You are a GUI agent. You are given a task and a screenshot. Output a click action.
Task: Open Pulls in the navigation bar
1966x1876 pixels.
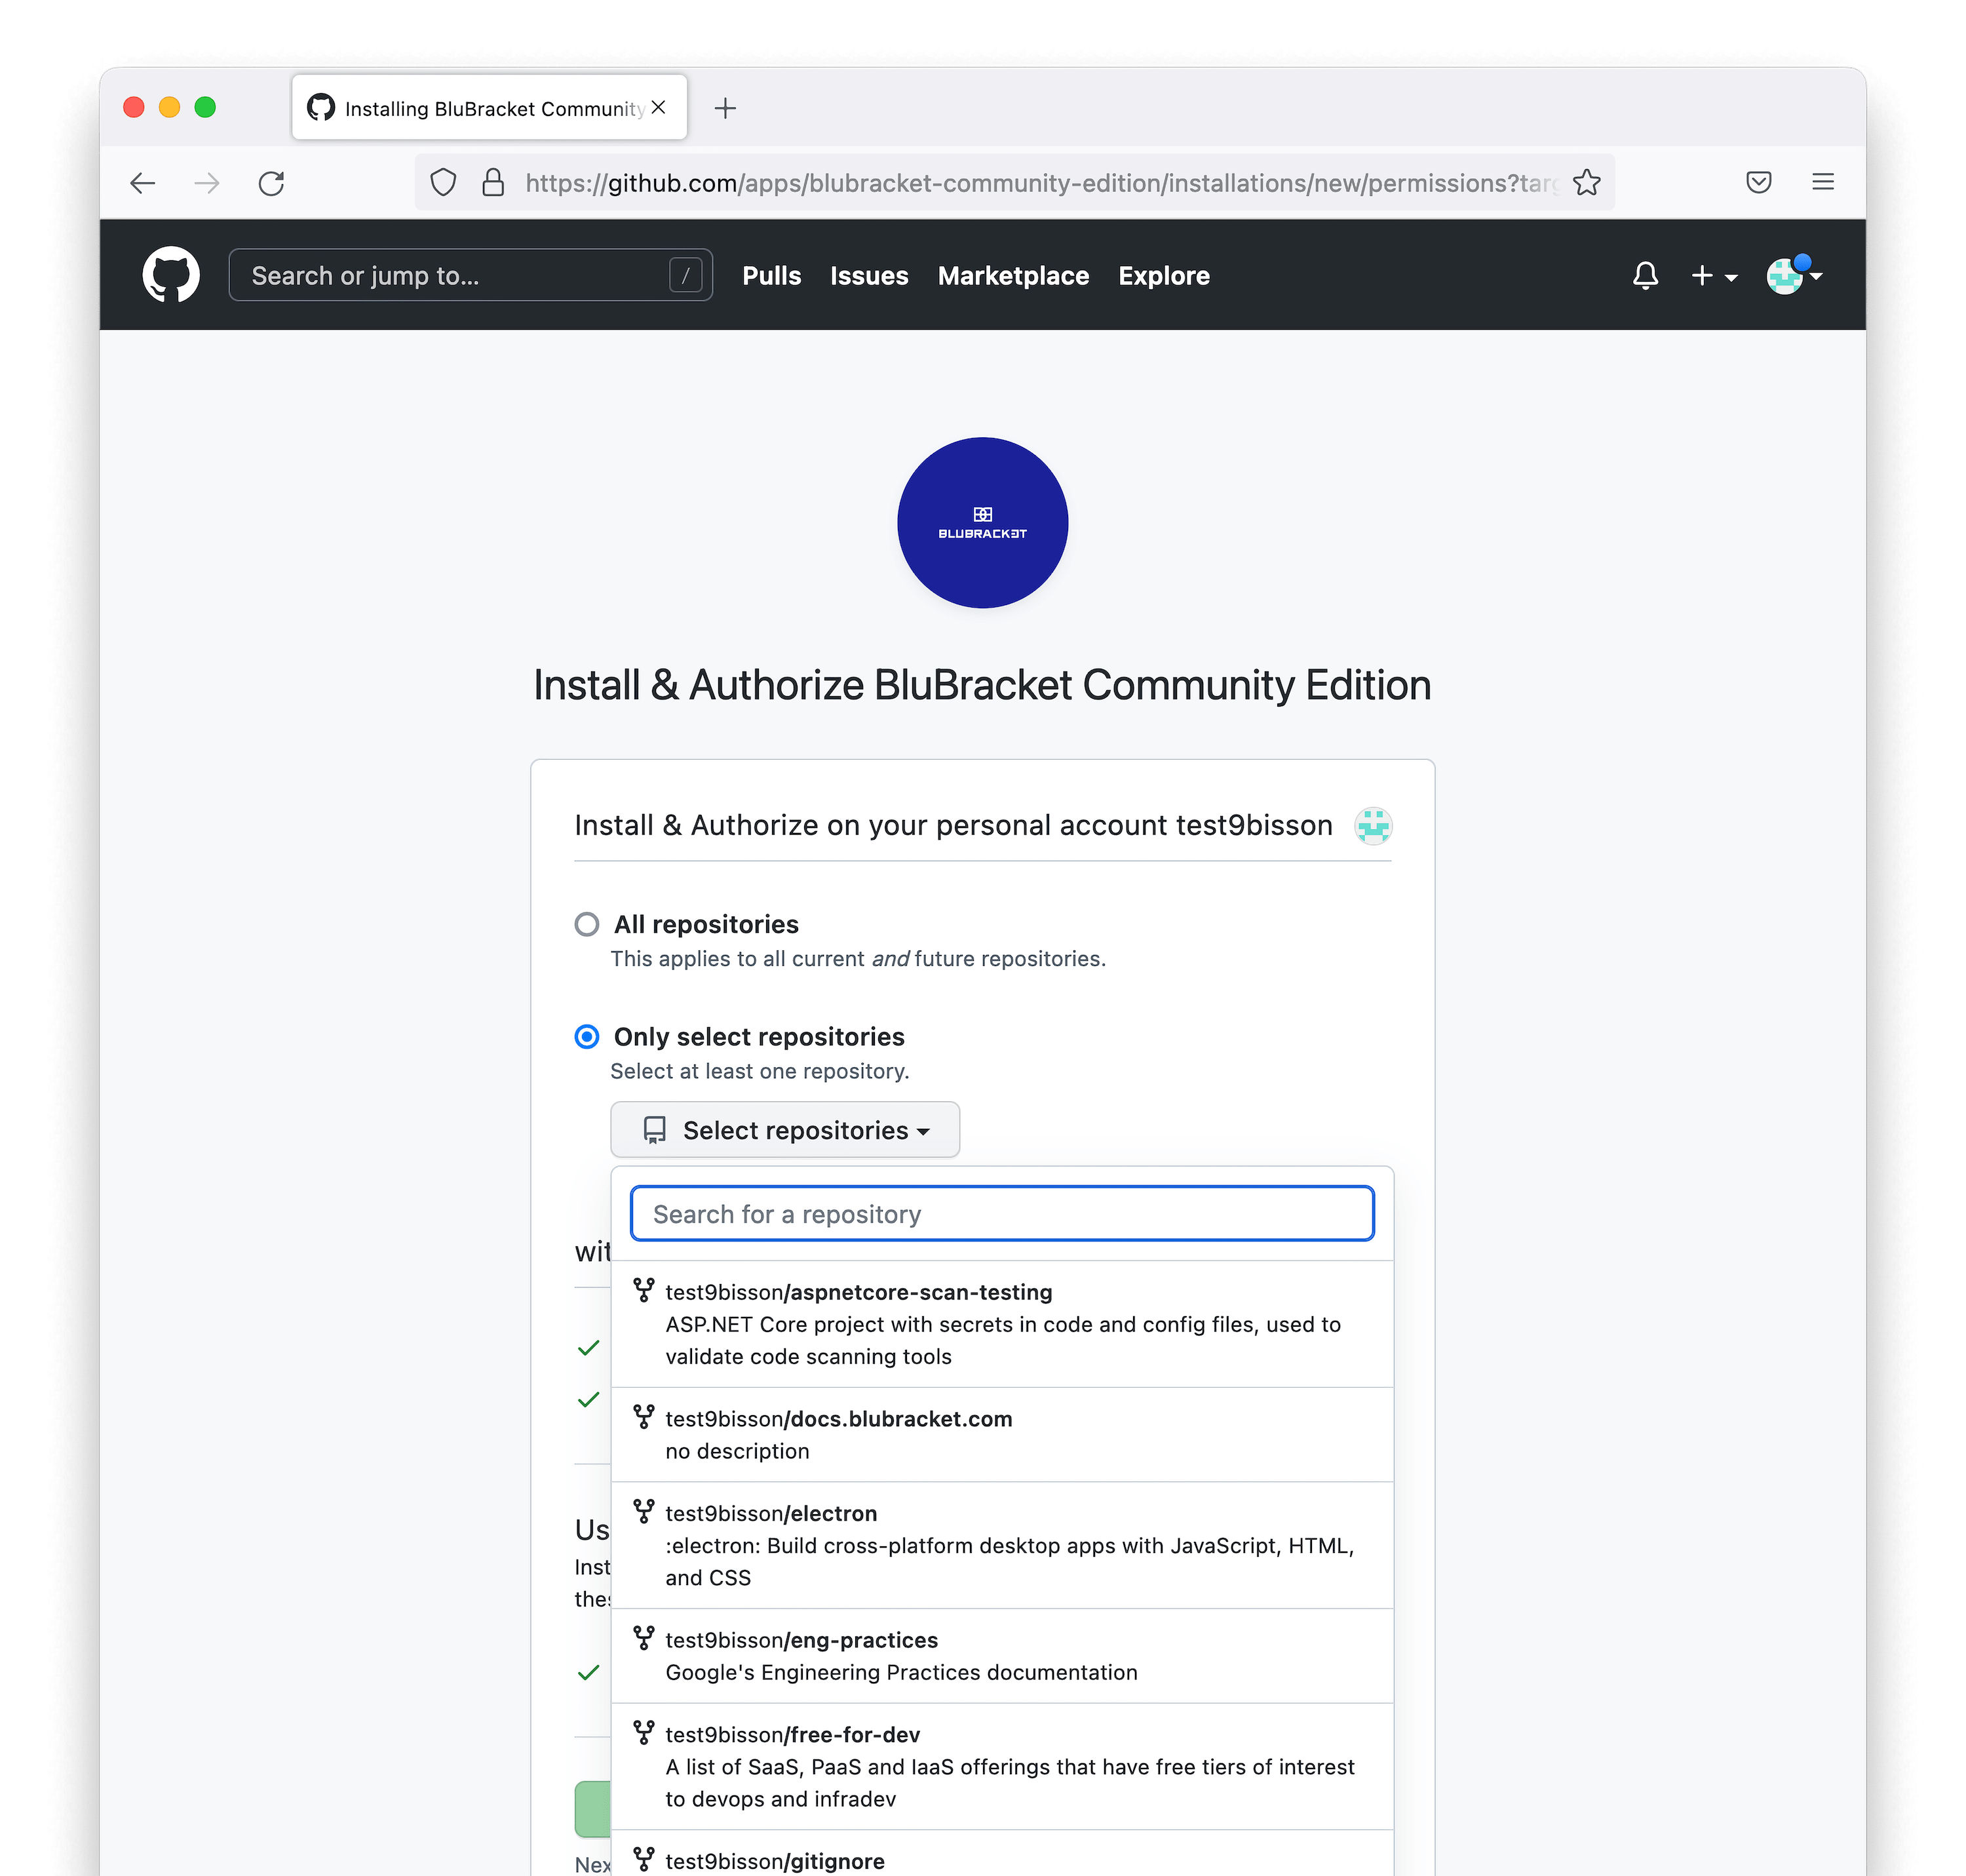coord(771,275)
